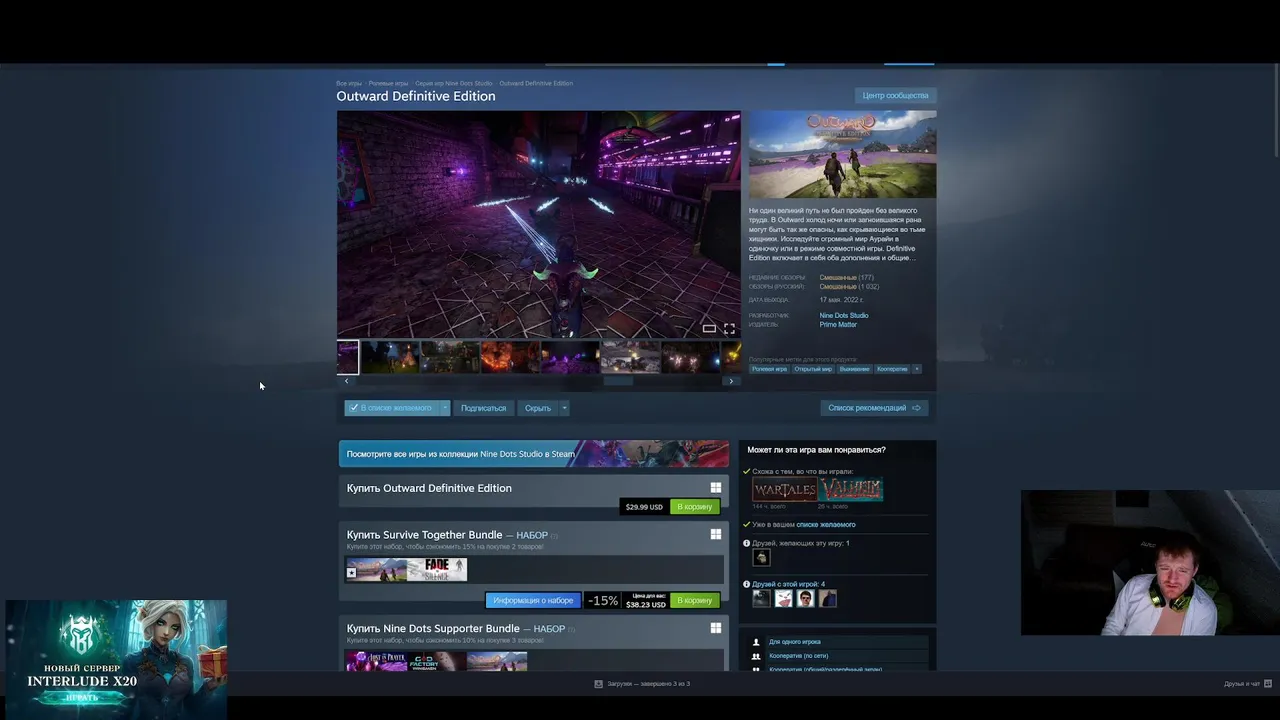Open publisher link Prime Matter

click(x=838, y=325)
